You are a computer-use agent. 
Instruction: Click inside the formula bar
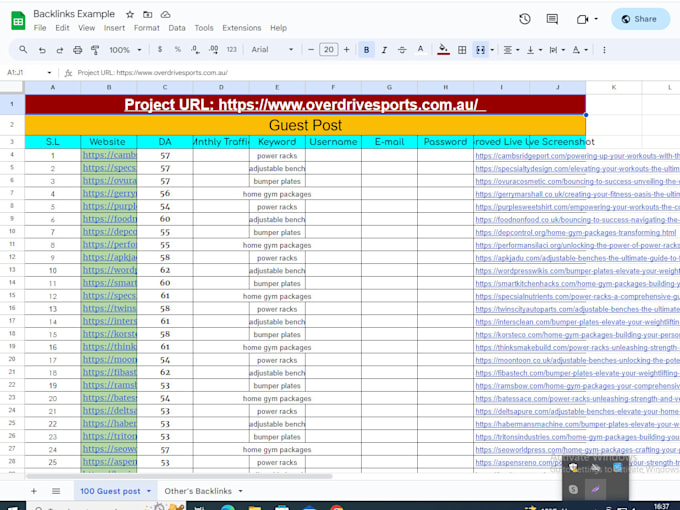click(373, 72)
